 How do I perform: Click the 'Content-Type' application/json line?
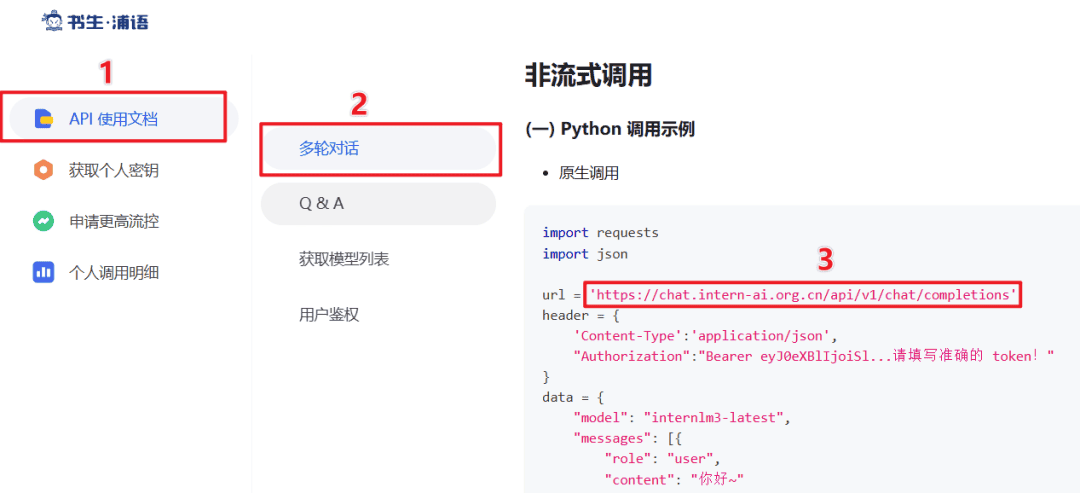[705, 336]
